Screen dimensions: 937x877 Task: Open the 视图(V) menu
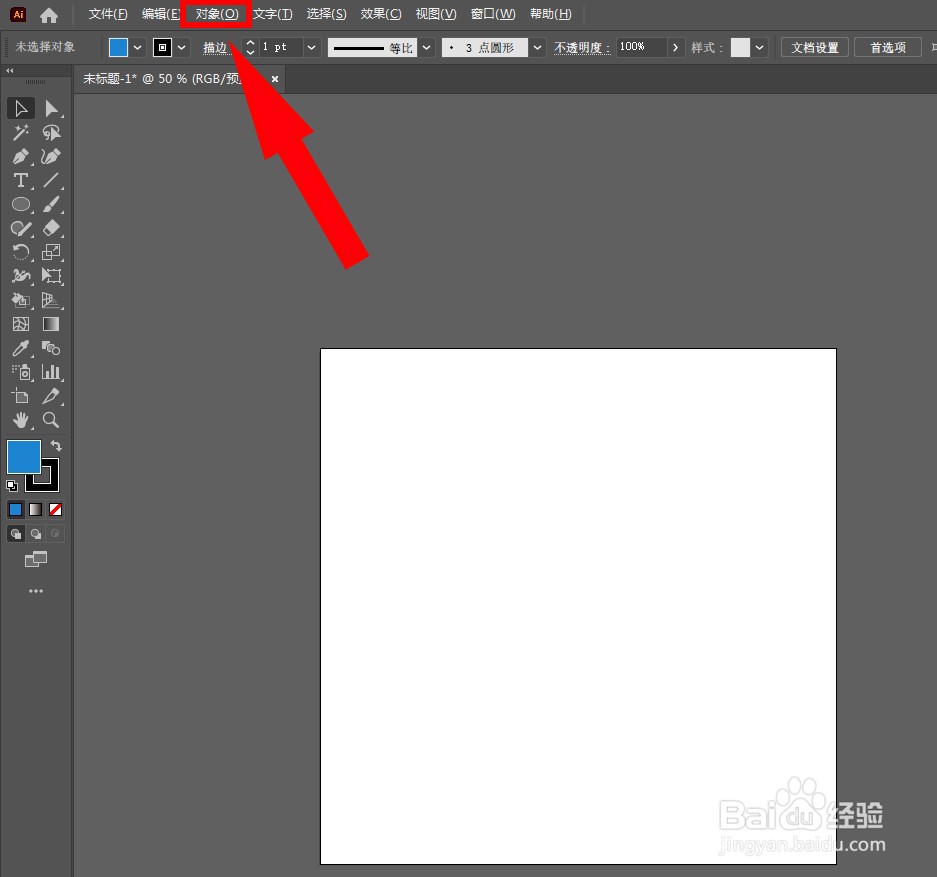[x=436, y=14]
